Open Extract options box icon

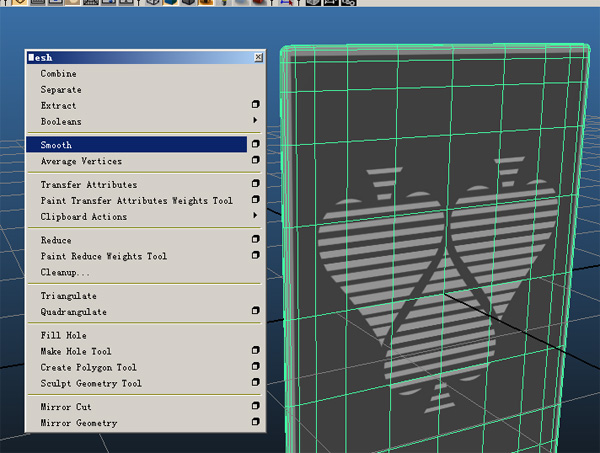click(256, 105)
